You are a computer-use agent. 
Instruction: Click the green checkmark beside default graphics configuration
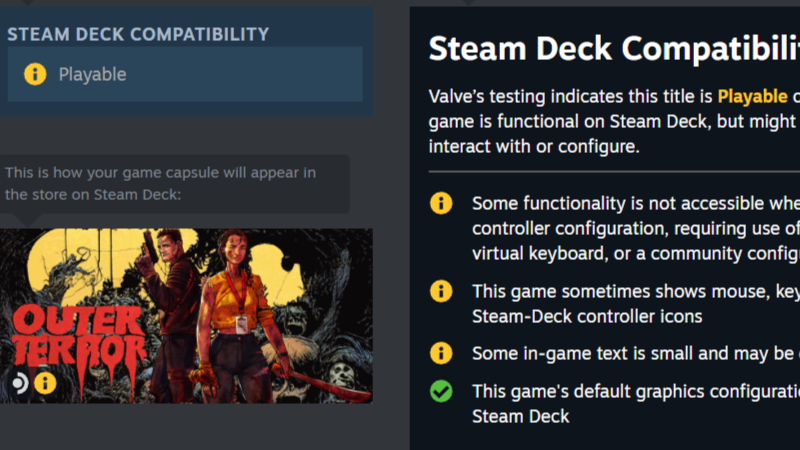coord(441,391)
